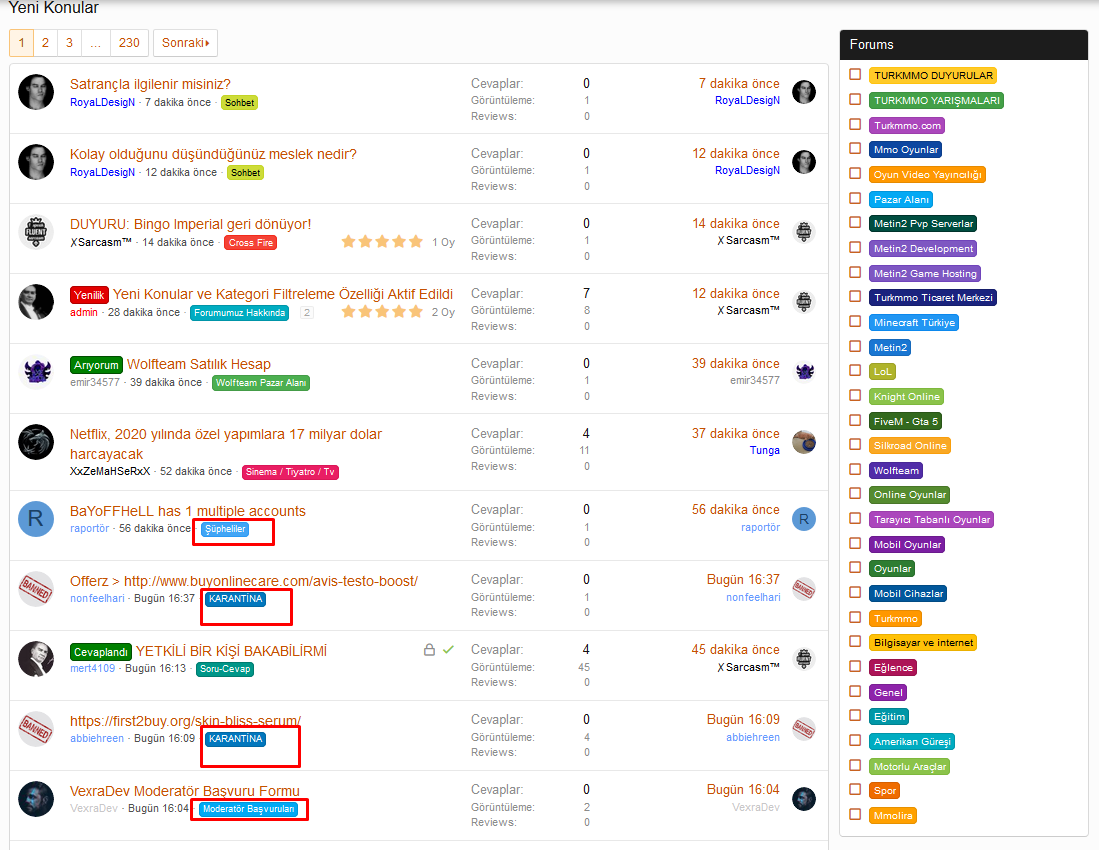1099x850 pixels.
Task: Click last-poster avatar in 7 dakika önce row
Action: point(804,92)
